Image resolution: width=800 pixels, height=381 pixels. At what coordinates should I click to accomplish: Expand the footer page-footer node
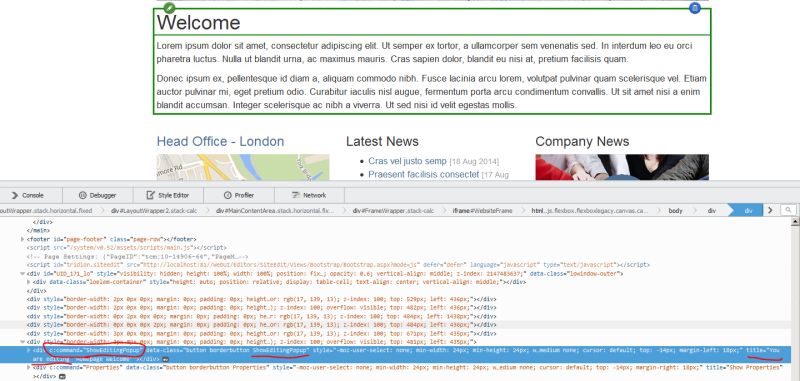pyautogui.click(x=22, y=239)
